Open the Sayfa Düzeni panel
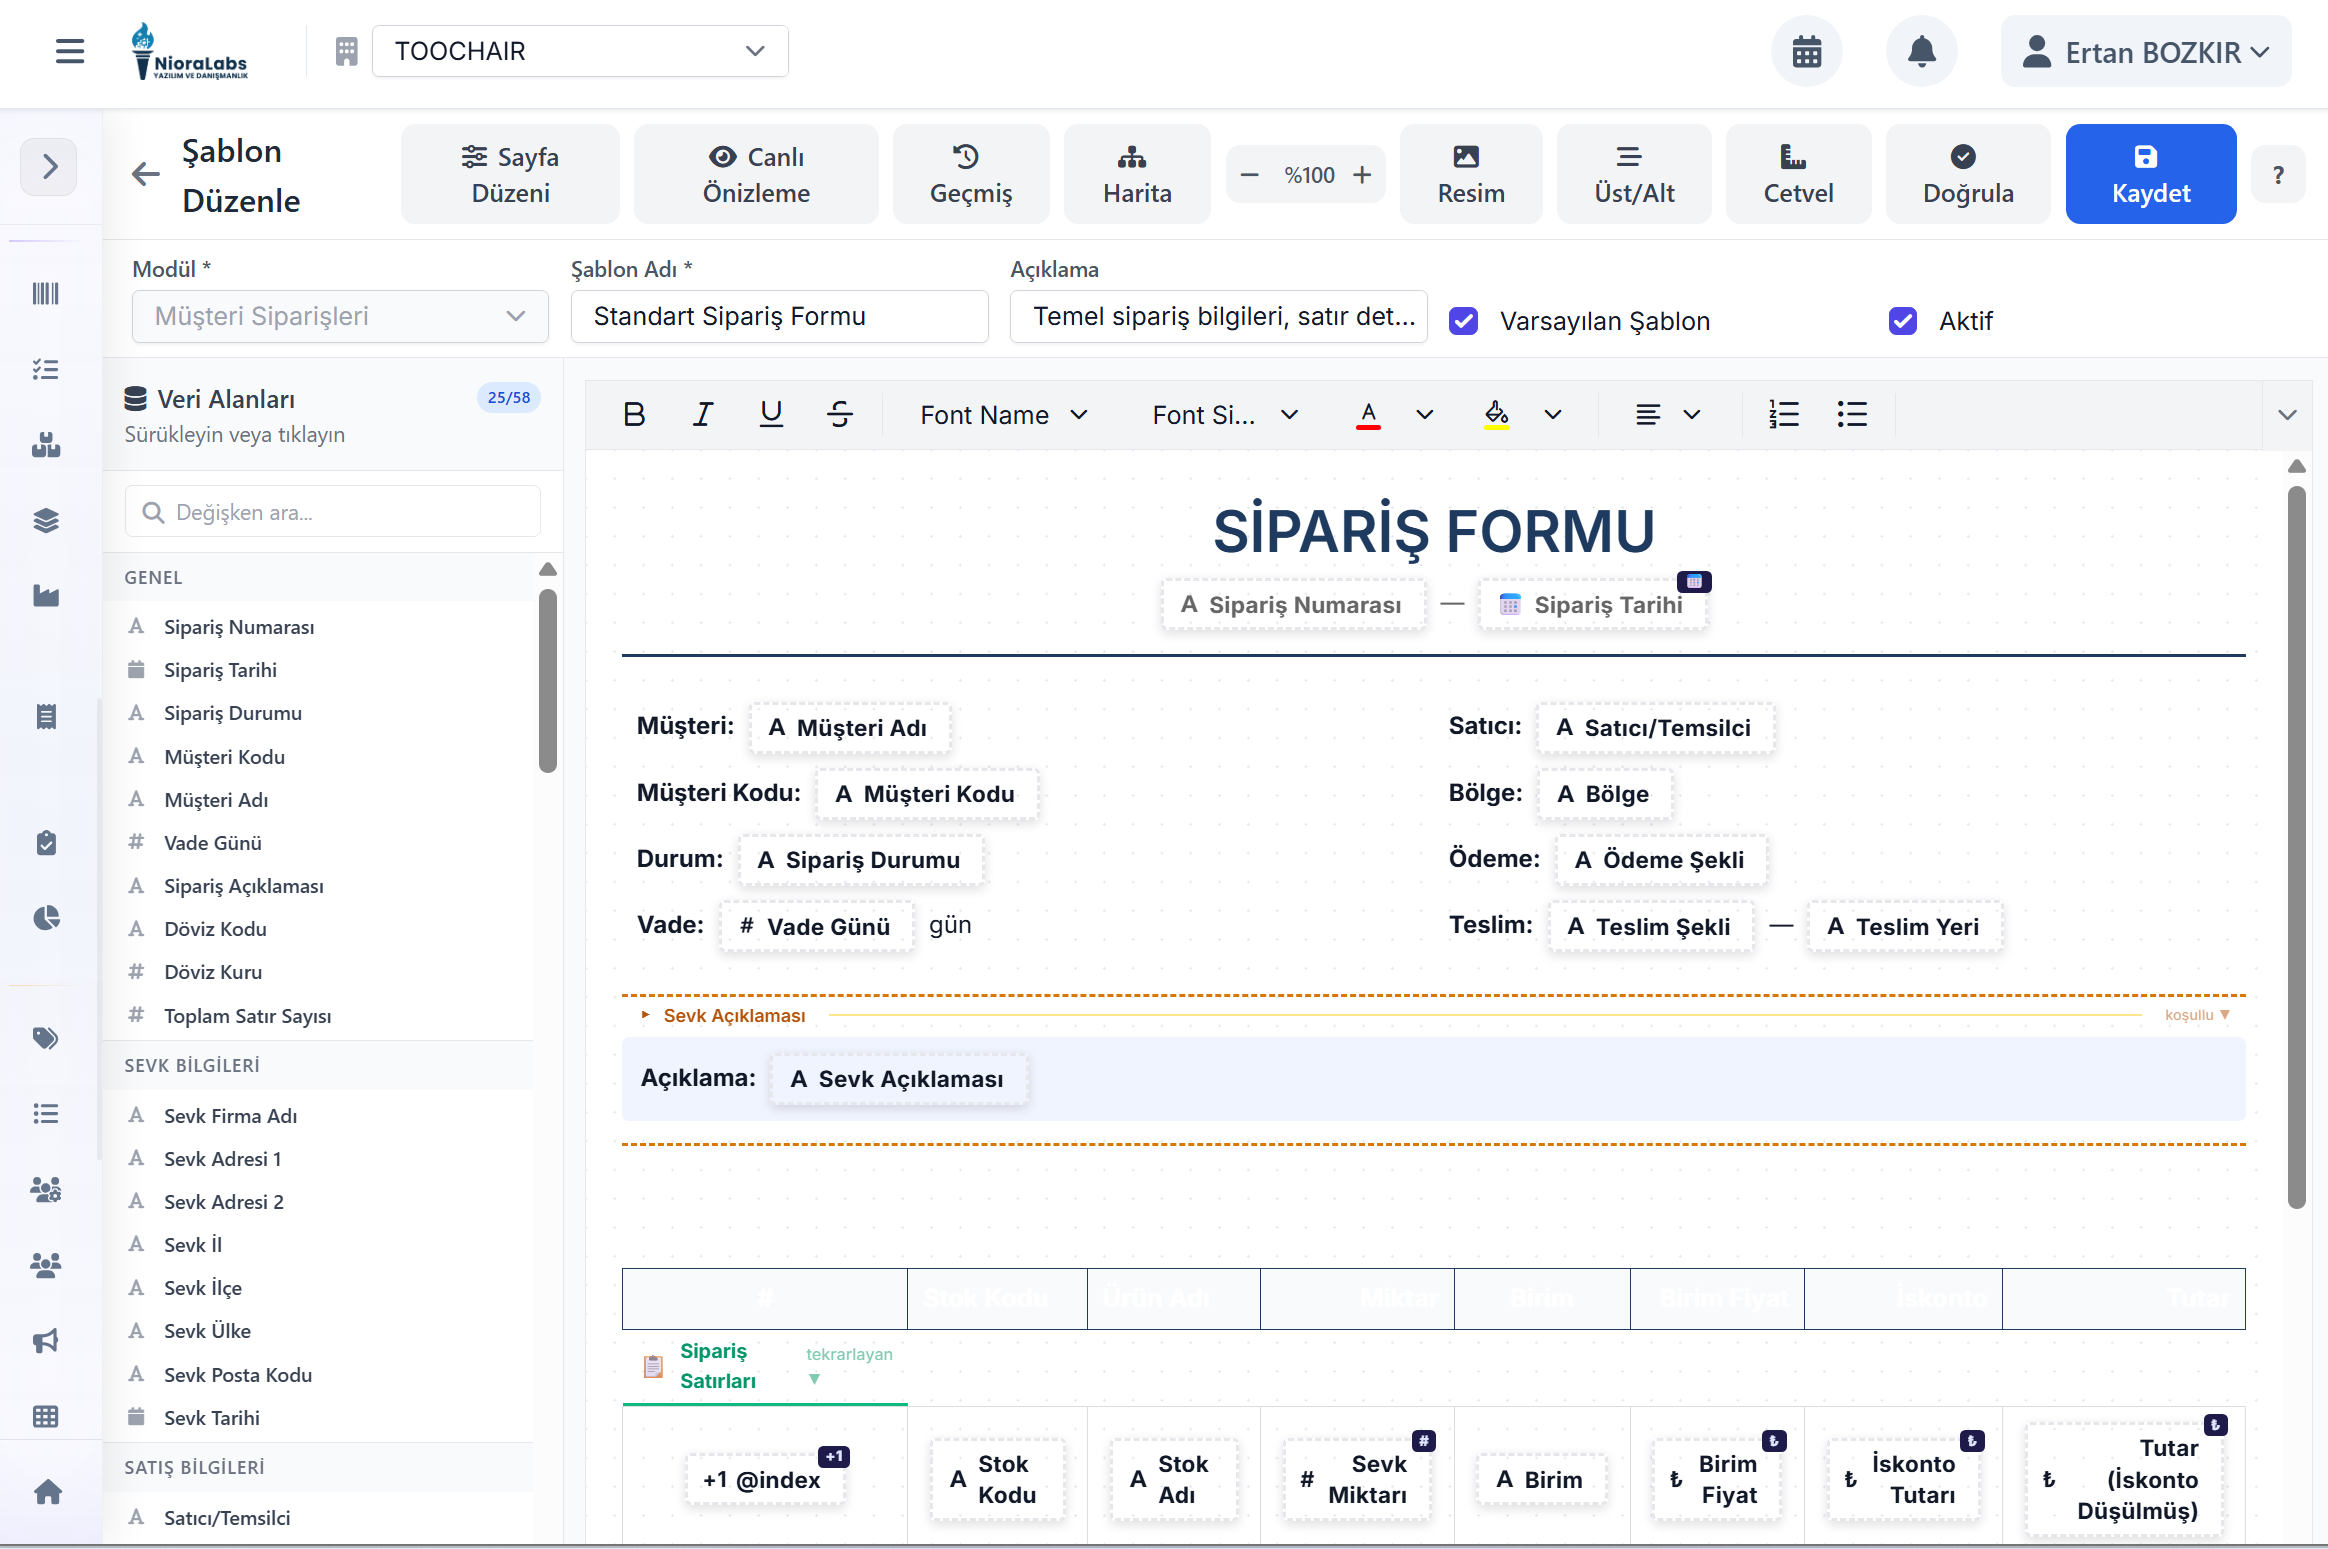2328x1549 pixels. click(510, 174)
